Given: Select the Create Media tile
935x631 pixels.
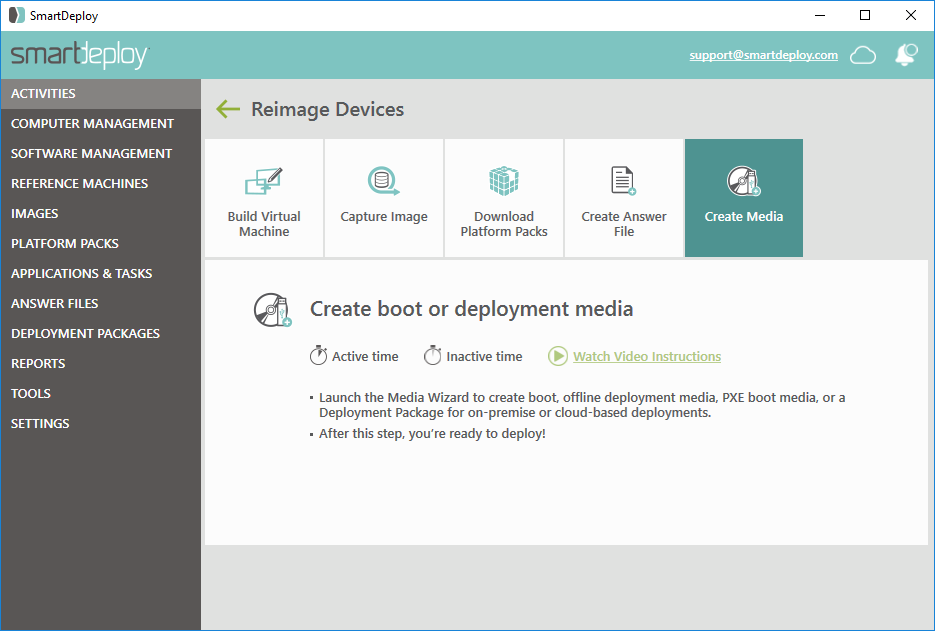Looking at the screenshot, I should point(744,198).
